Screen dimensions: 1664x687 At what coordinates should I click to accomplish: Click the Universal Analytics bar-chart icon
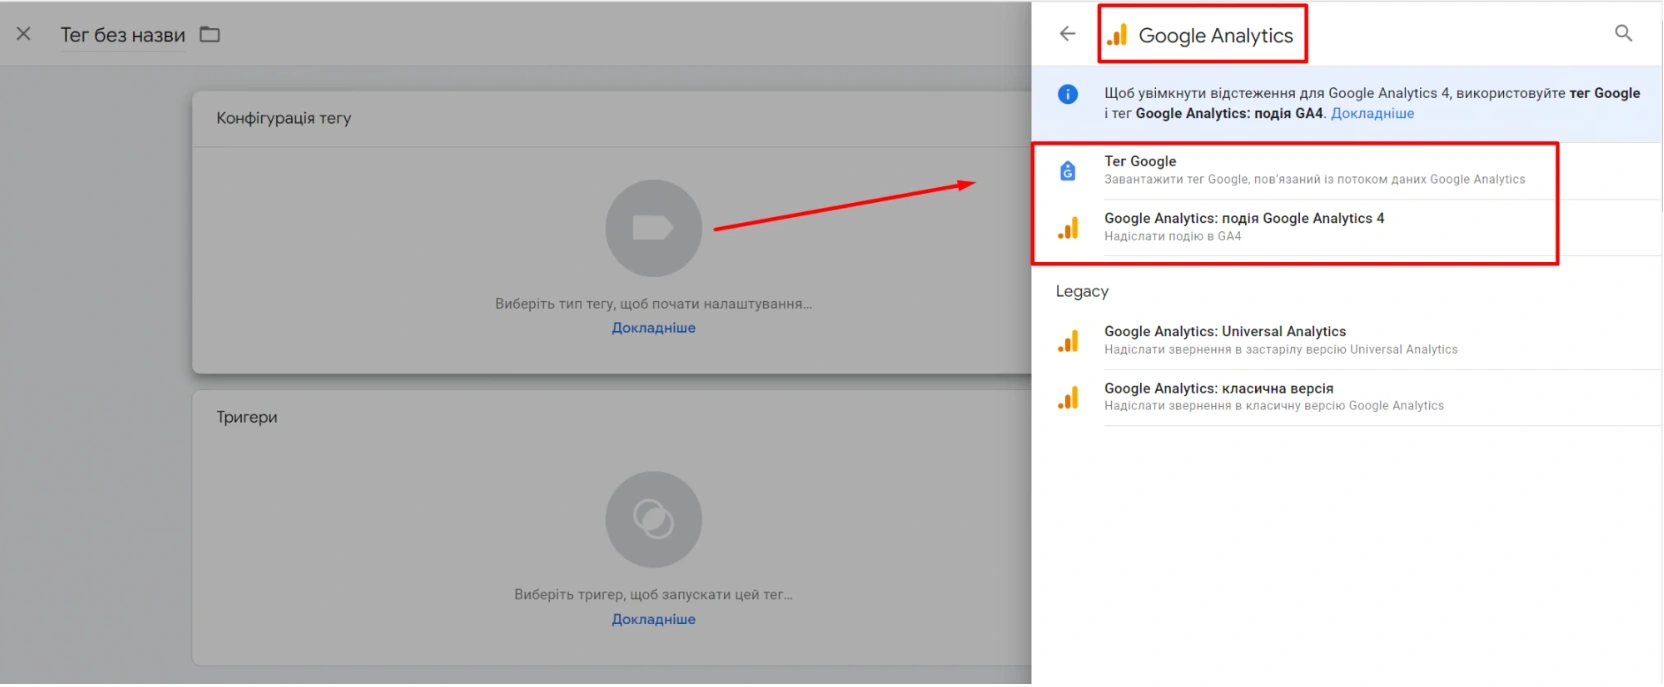[x=1068, y=341]
